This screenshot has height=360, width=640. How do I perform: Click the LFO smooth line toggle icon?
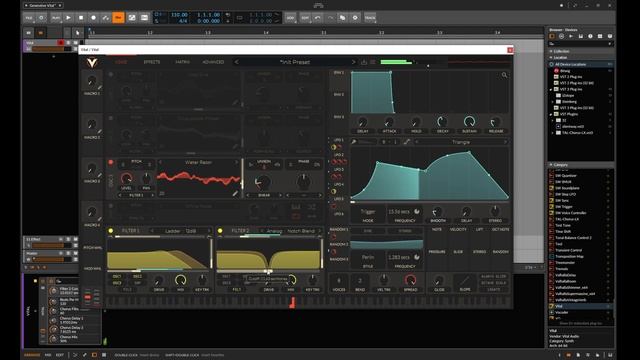tap(407, 142)
